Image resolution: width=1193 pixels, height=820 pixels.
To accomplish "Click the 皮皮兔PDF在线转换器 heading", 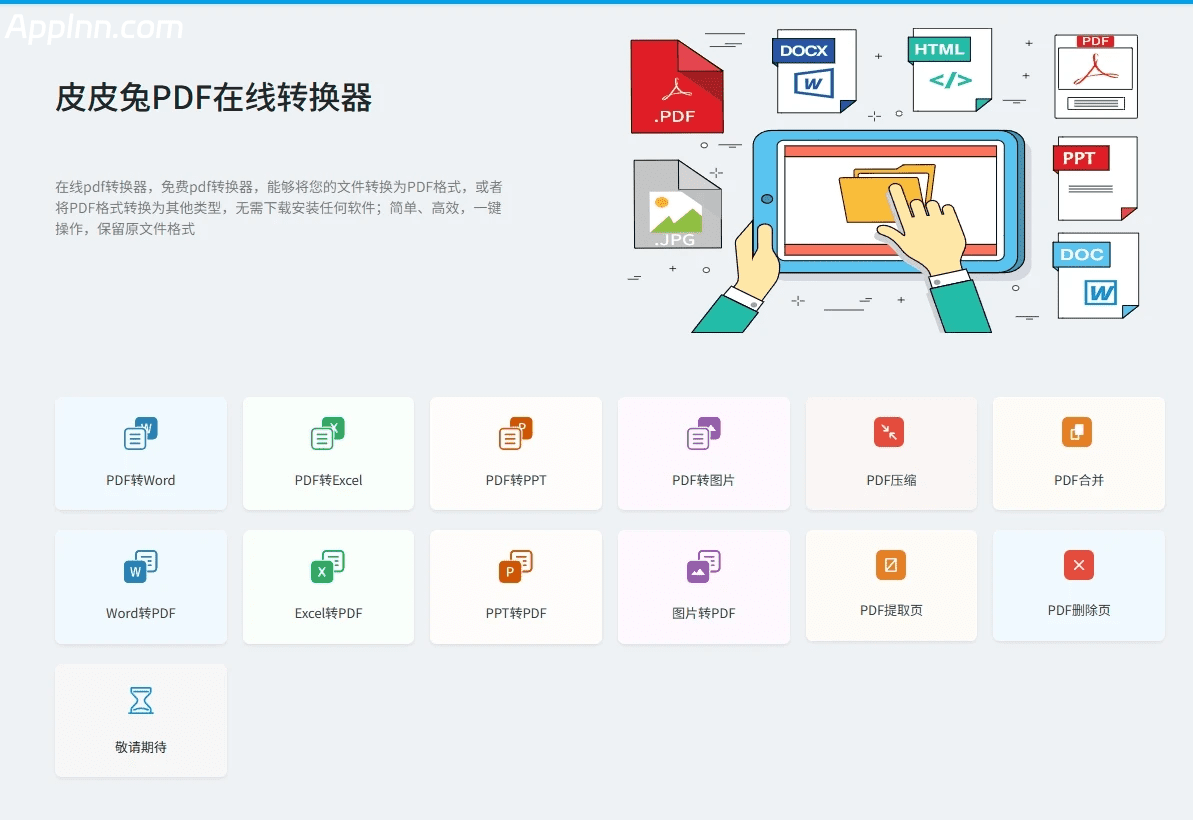I will [214, 97].
